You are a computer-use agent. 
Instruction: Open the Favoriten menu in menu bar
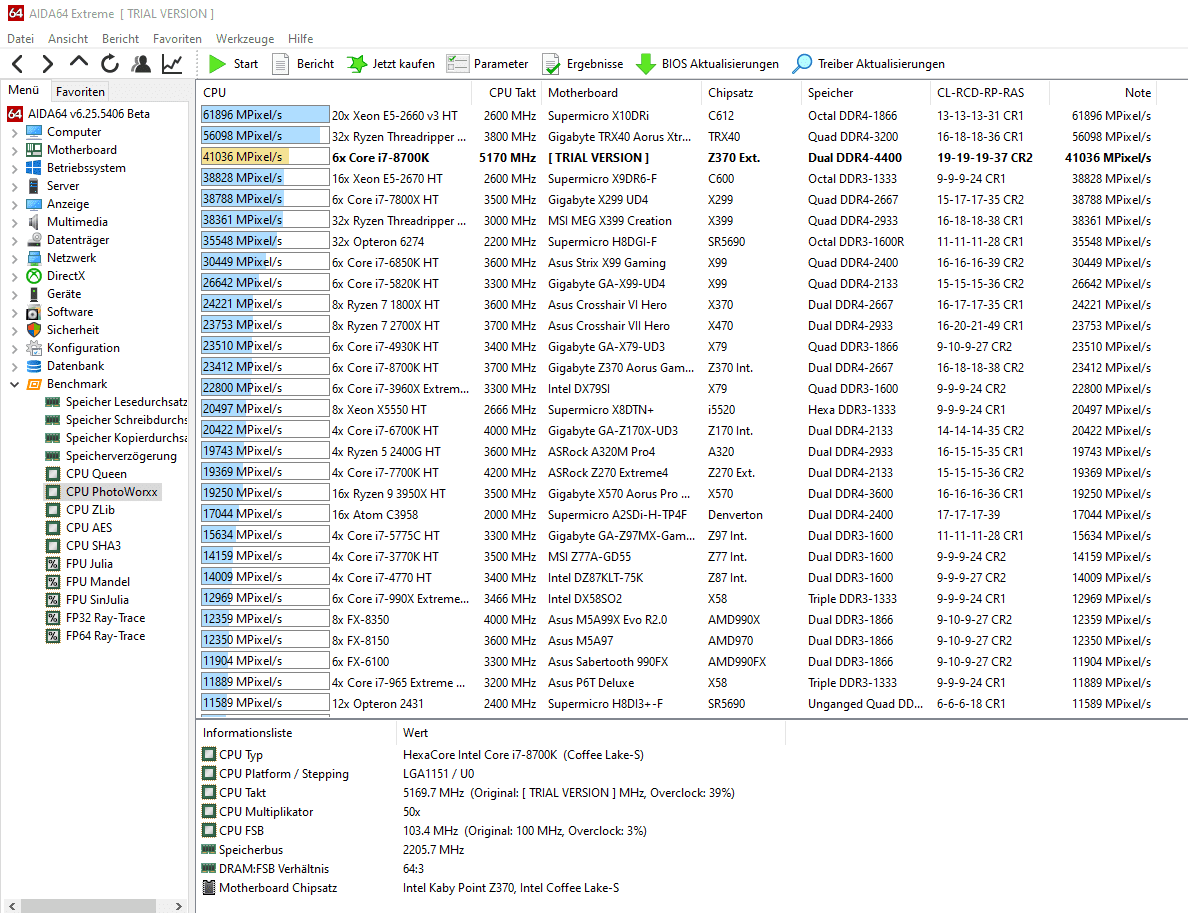(x=177, y=39)
